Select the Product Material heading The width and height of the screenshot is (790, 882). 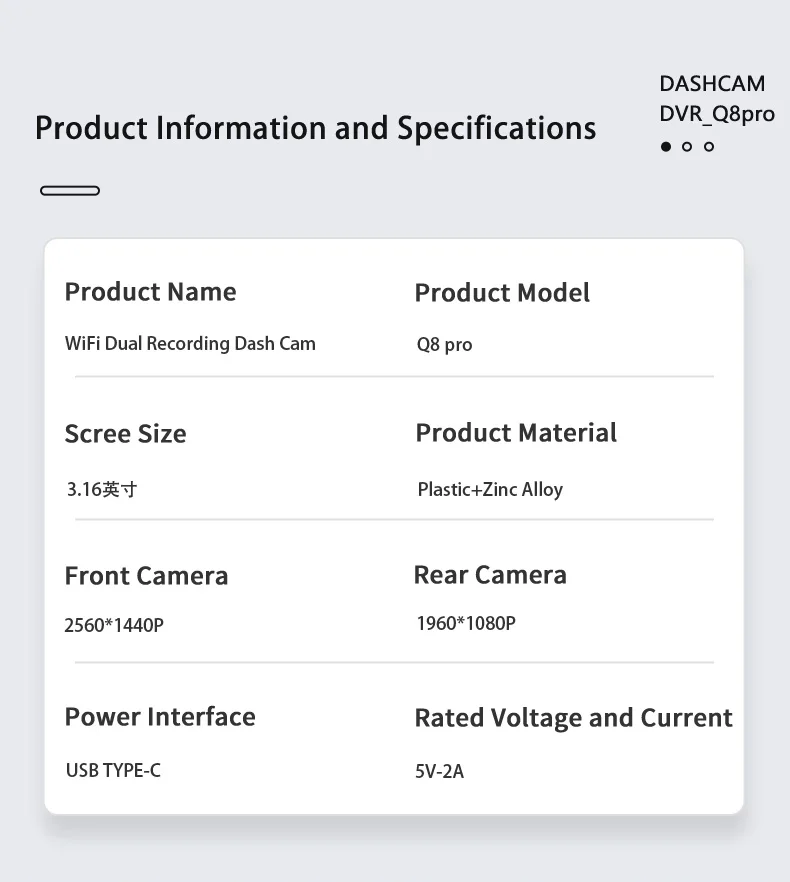click(x=516, y=433)
